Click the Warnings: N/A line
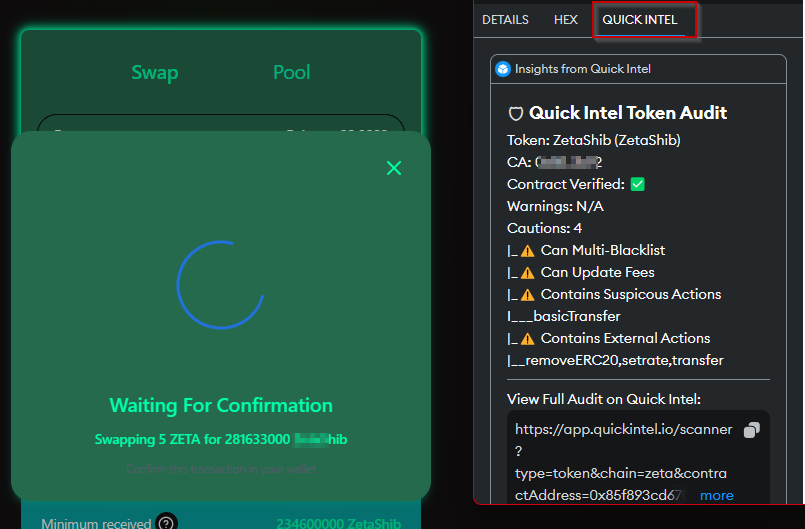The height and width of the screenshot is (529, 805). click(x=555, y=206)
